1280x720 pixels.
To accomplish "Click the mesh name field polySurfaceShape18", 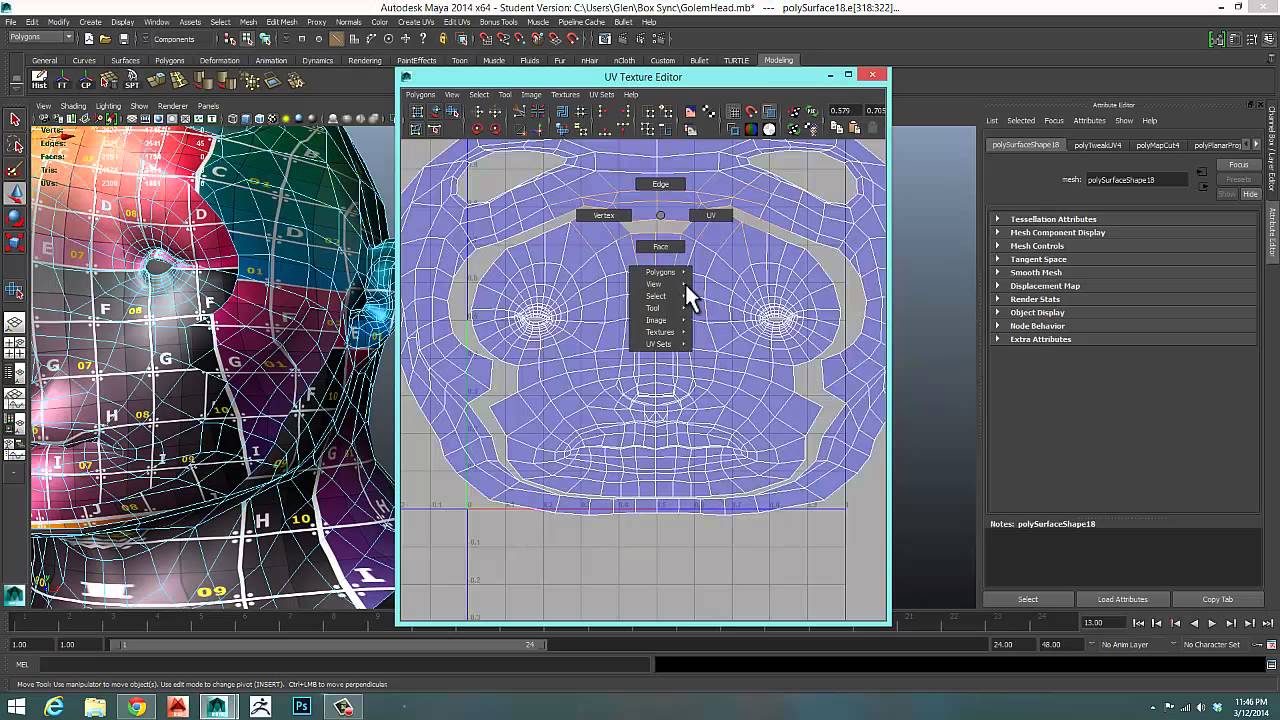I will [1138, 180].
